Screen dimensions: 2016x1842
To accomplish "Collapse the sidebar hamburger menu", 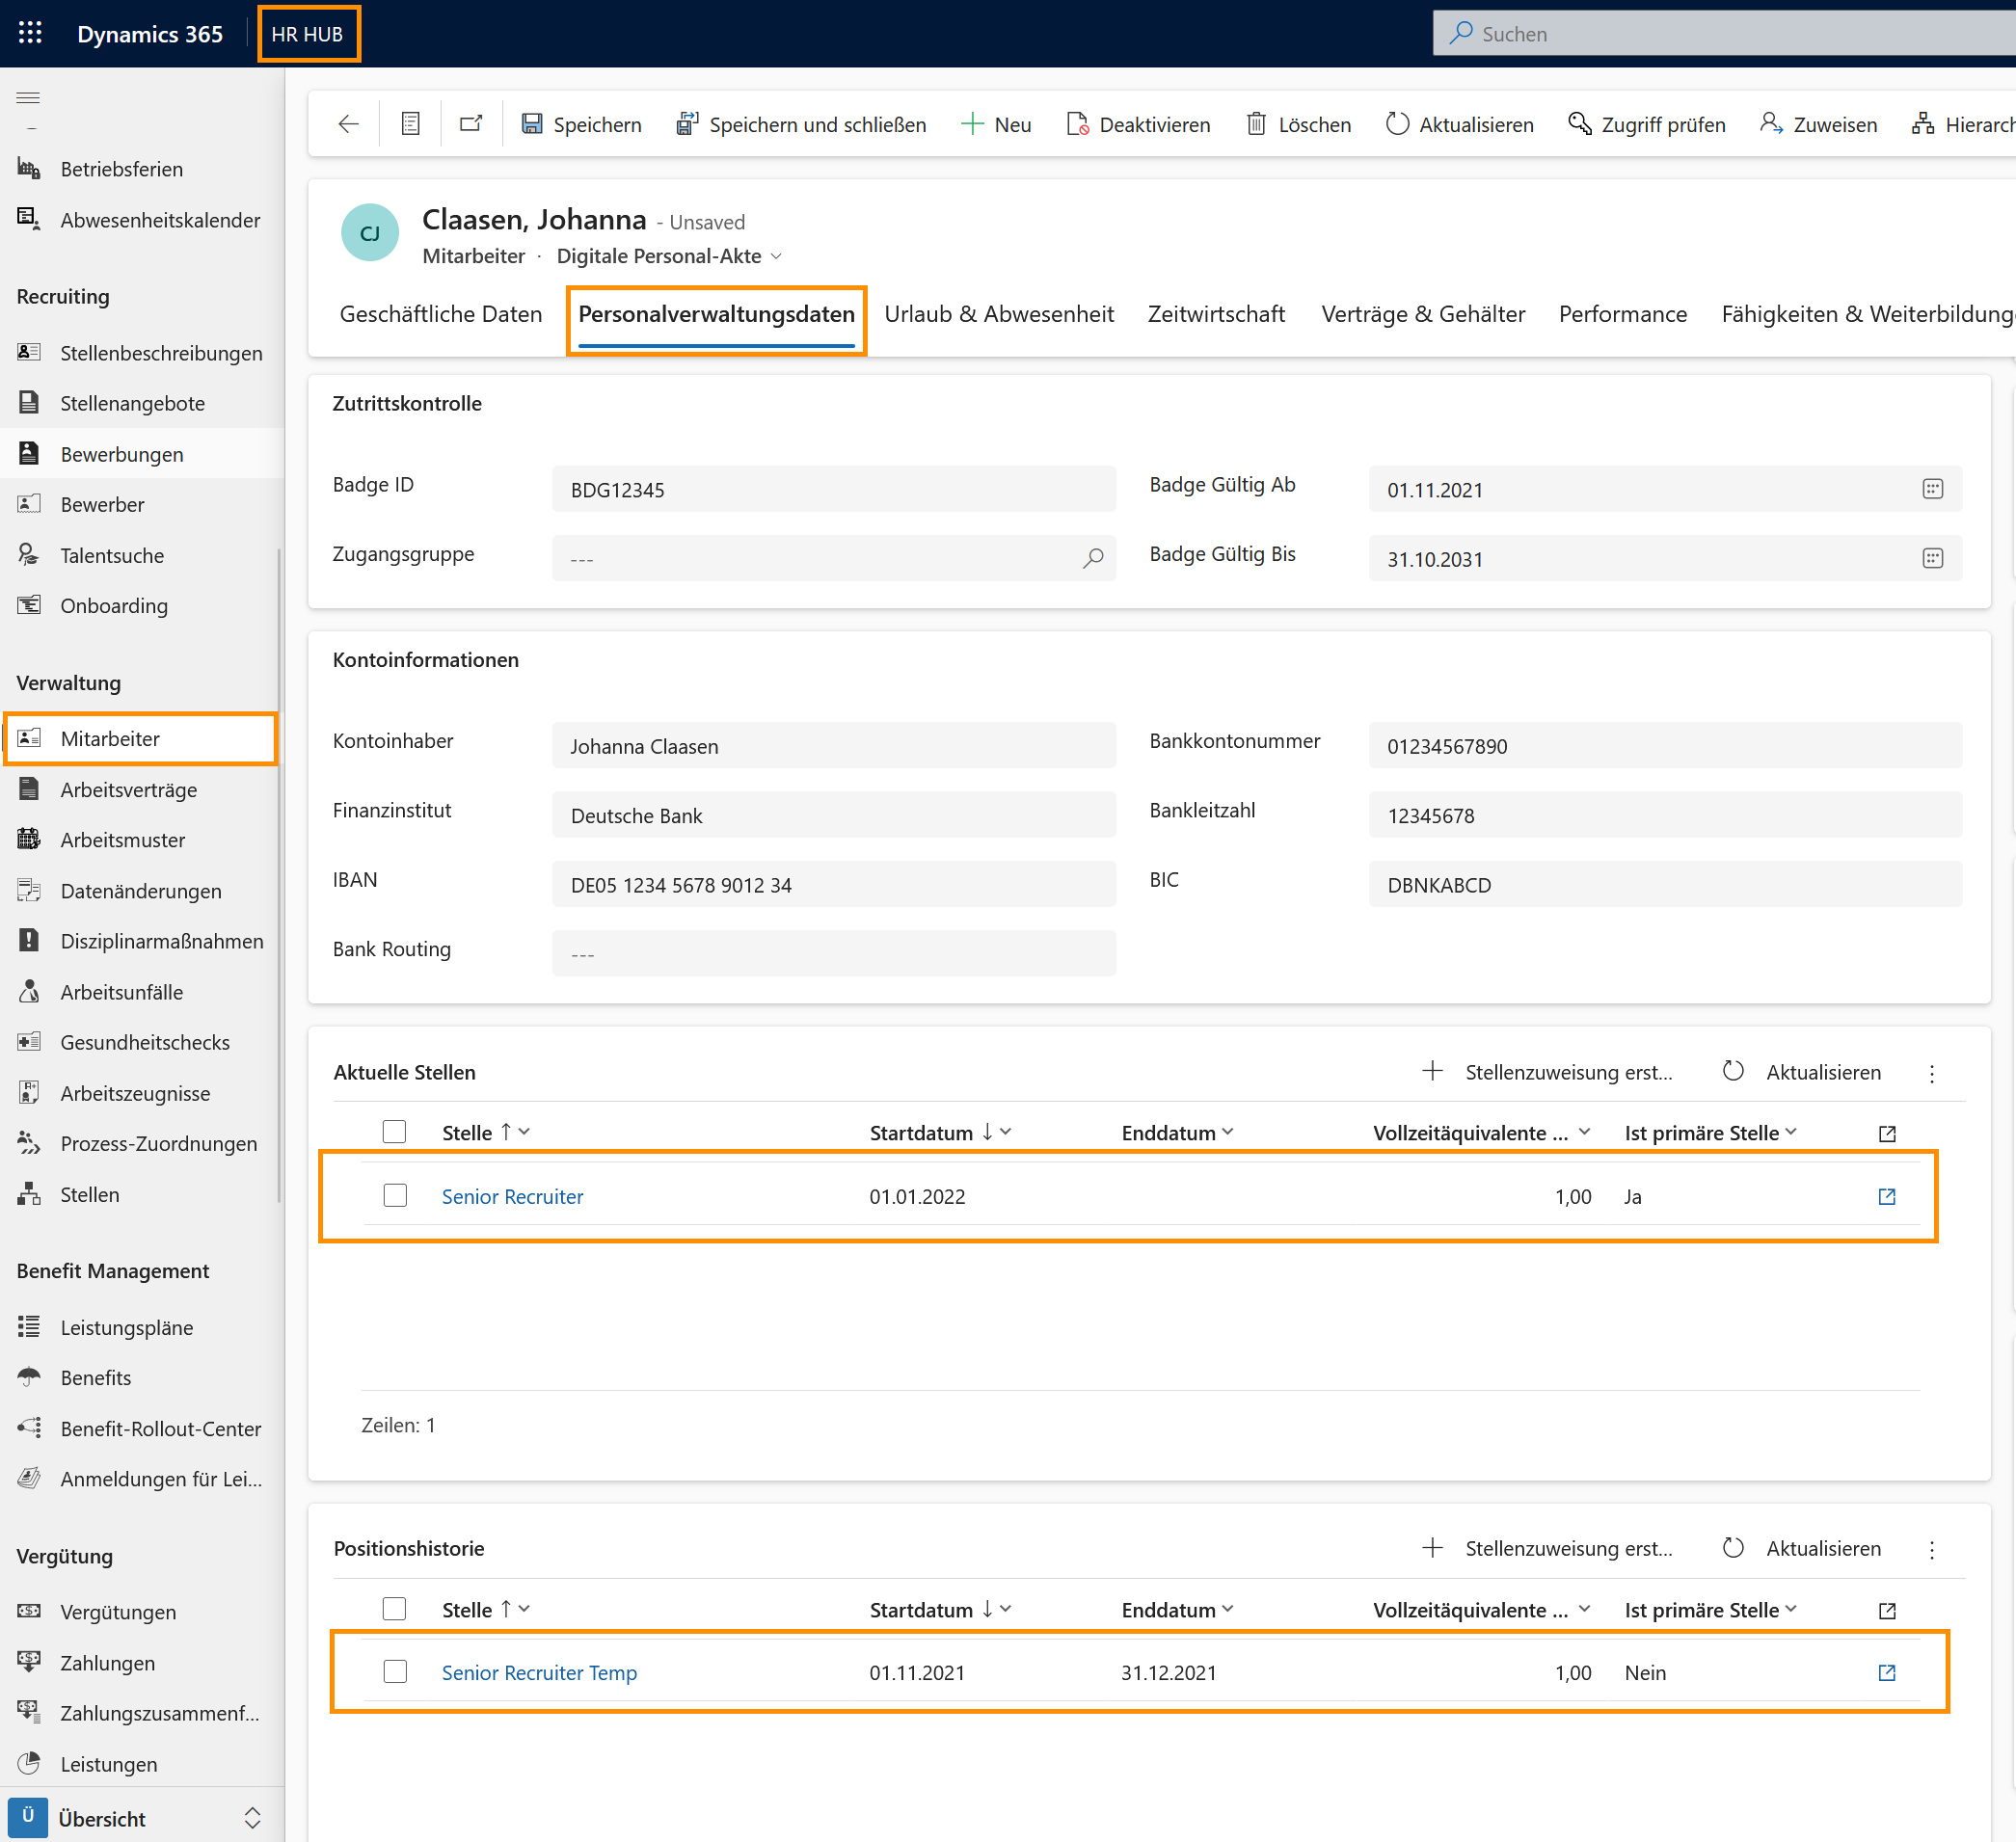I will (28, 97).
